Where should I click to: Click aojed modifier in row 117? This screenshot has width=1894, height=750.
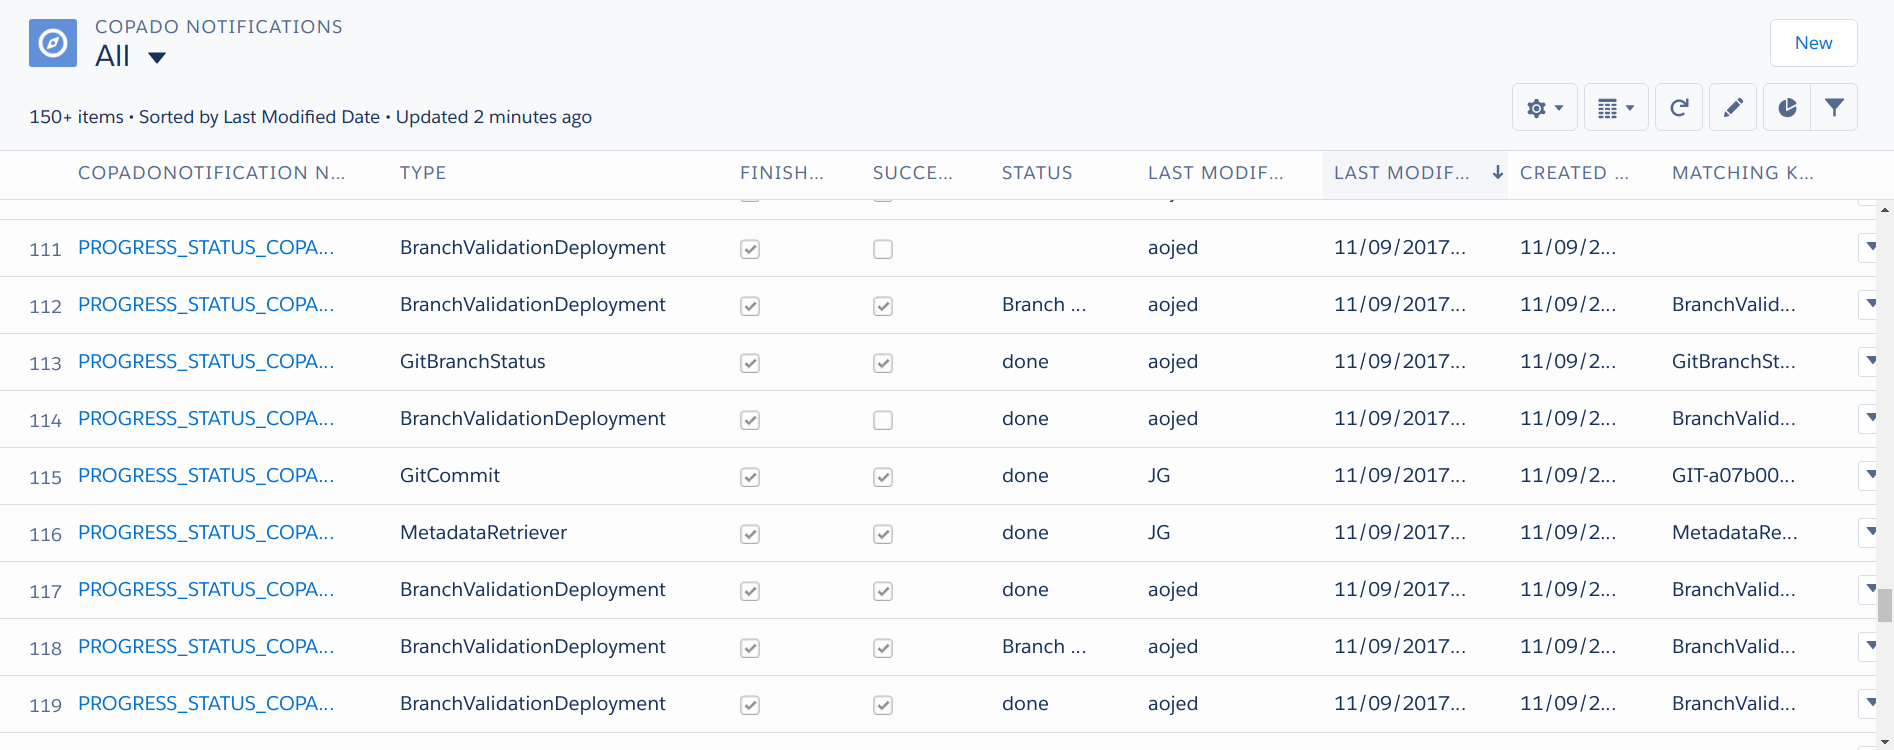(x=1173, y=589)
